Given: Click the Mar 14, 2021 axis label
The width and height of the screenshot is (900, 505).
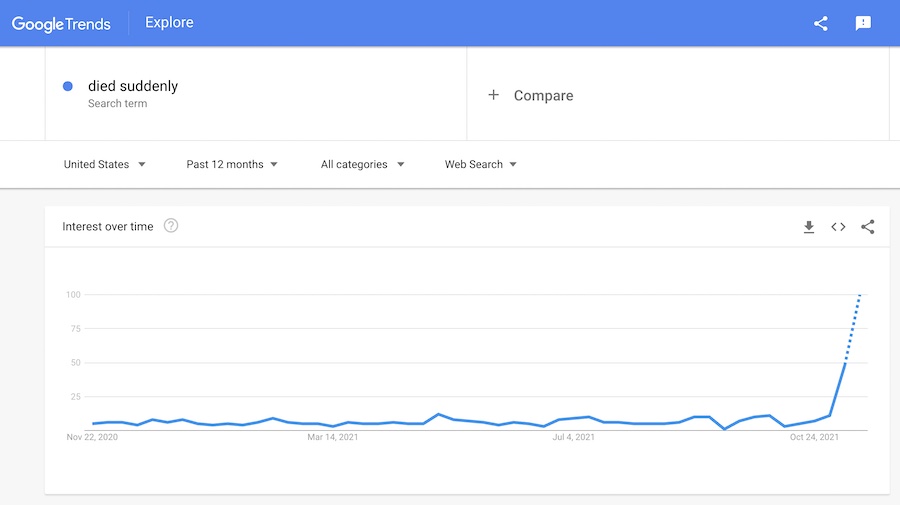Looking at the screenshot, I should click(x=333, y=437).
